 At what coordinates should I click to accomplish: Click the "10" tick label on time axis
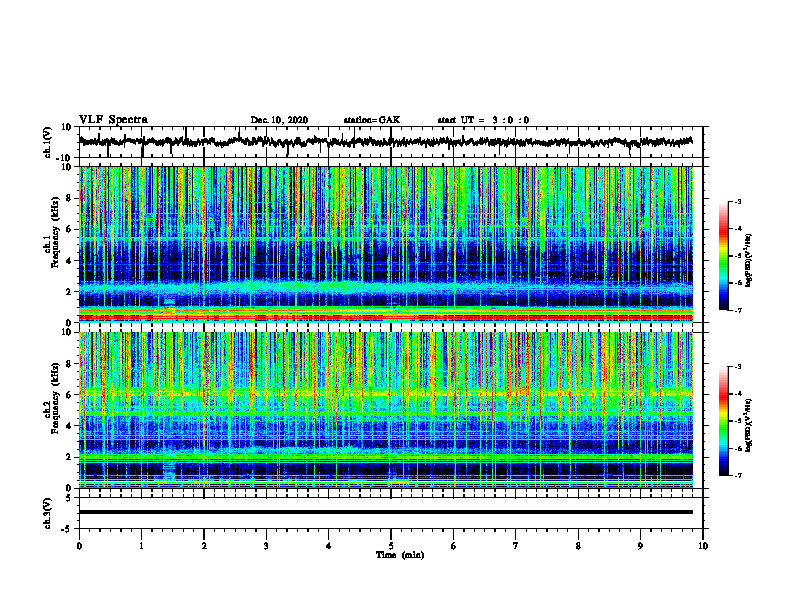pyautogui.click(x=703, y=546)
